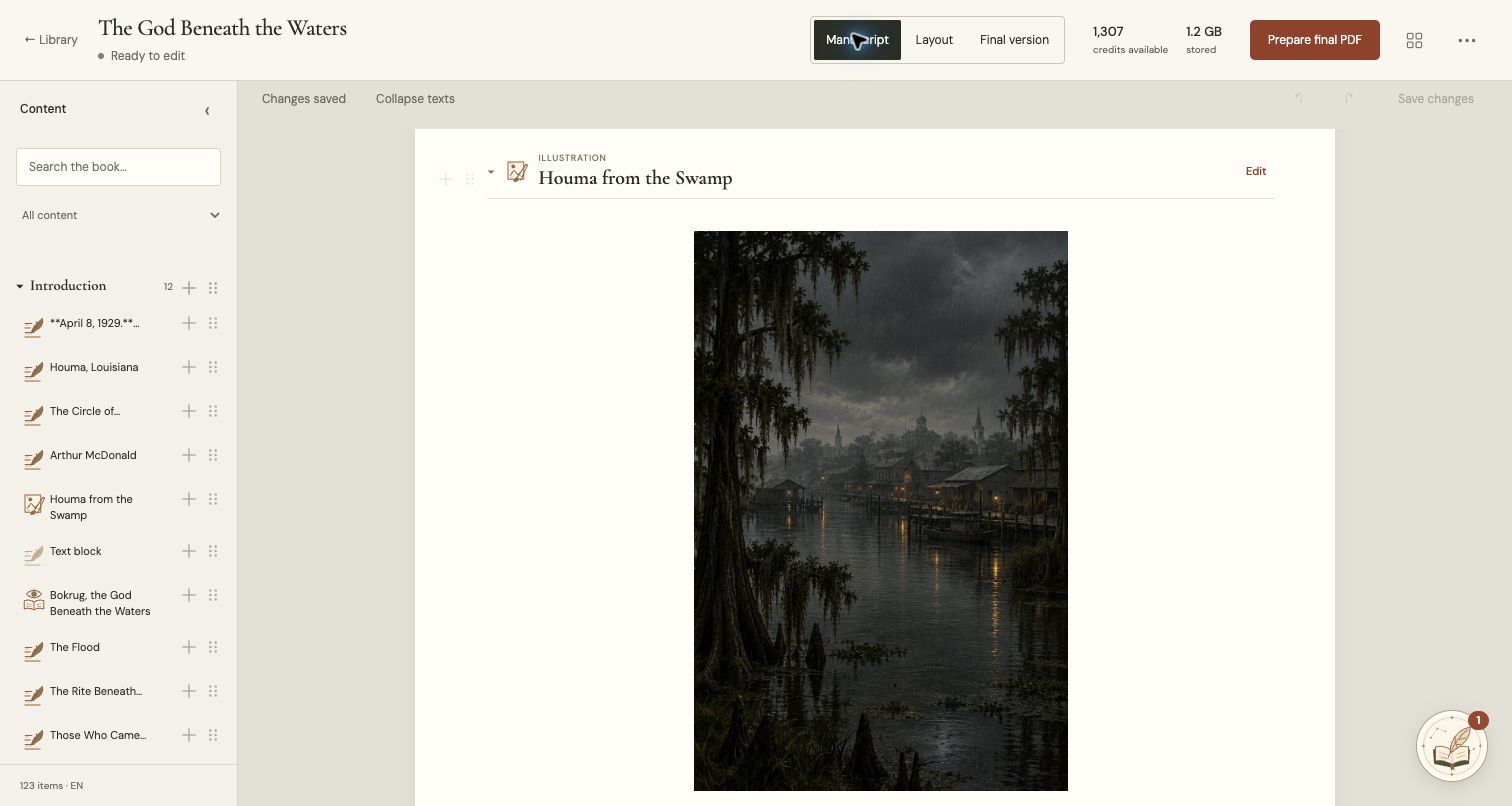The width and height of the screenshot is (1512, 806).
Task: Add item after Houma, Louisiana row
Action: 188,367
